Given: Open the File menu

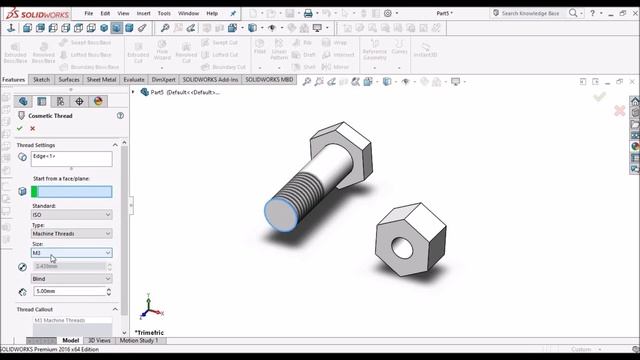Looking at the screenshot, I should click(x=89, y=13).
